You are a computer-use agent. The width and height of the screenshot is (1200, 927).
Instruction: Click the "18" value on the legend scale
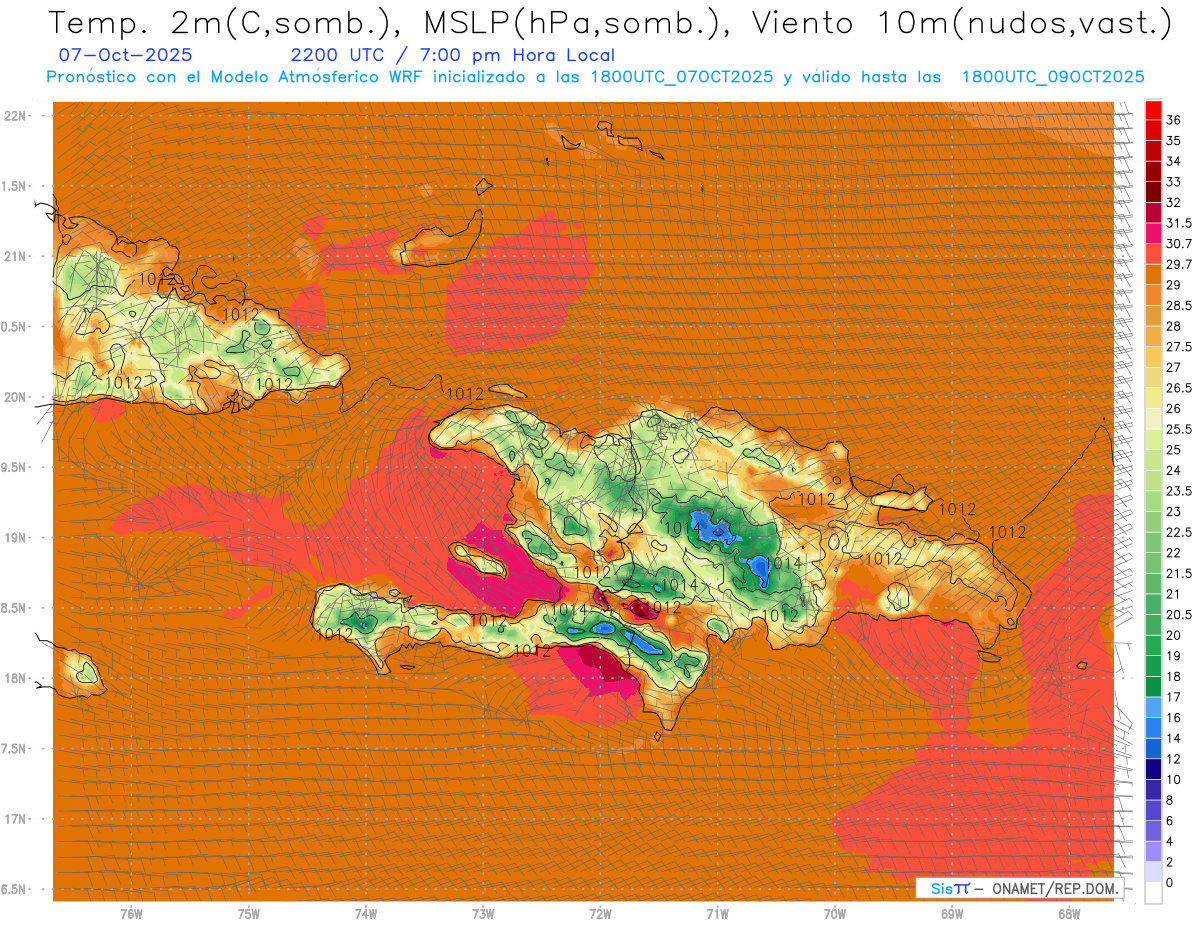pyautogui.click(x=1174, y=677)
